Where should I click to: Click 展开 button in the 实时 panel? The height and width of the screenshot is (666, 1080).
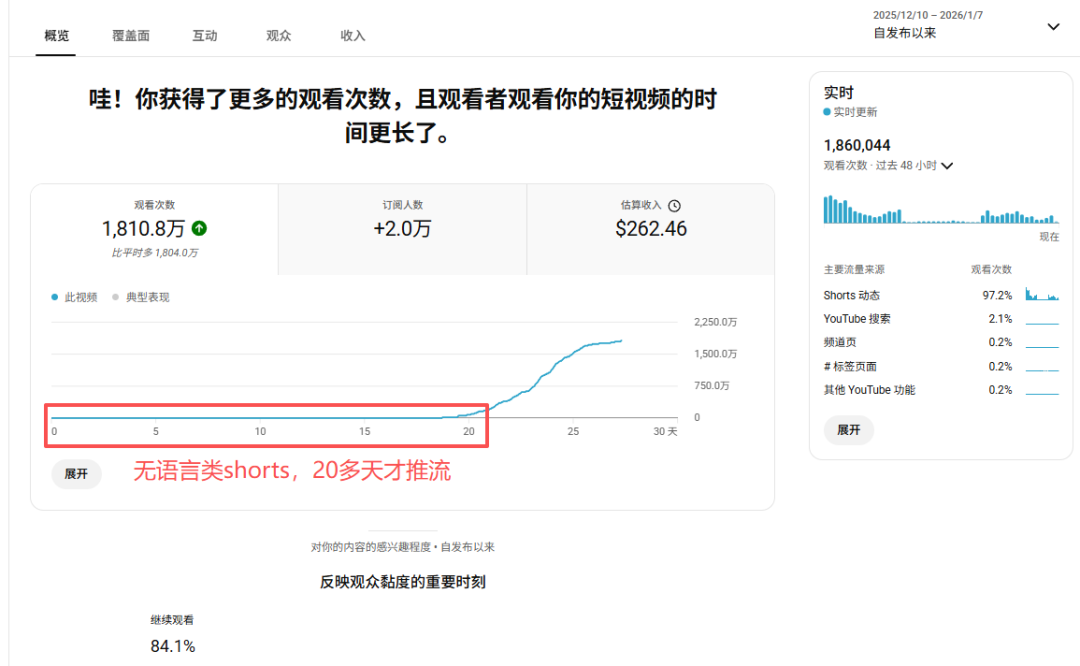coord(849,430)
